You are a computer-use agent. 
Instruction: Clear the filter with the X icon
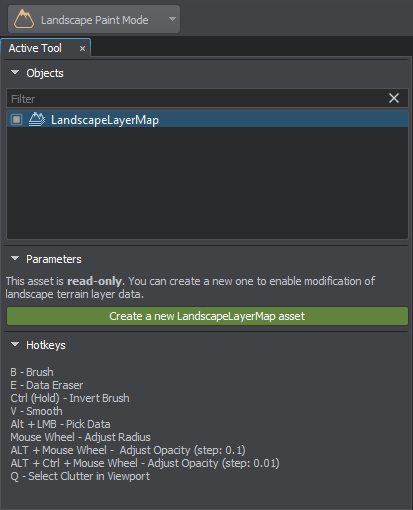click(x=394, y=98)
